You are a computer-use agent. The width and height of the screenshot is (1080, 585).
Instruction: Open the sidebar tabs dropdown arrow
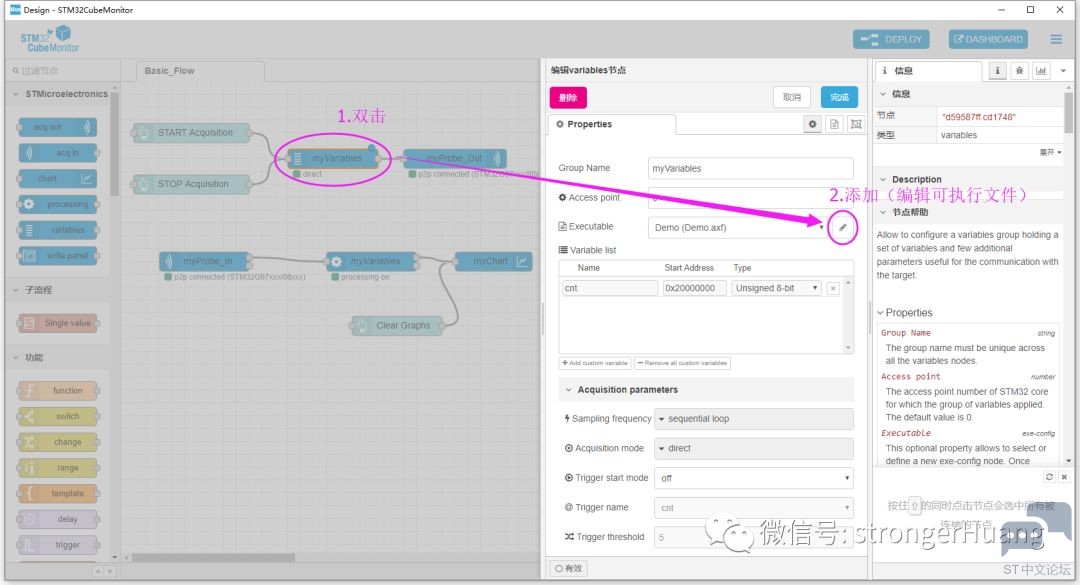click(1063, 70)
